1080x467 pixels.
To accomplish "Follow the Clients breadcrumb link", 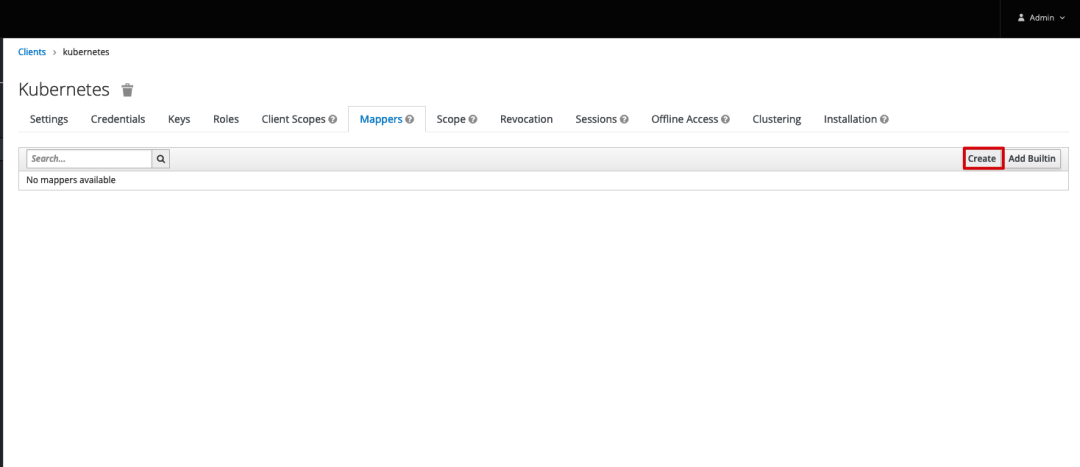I will (32, 52).
